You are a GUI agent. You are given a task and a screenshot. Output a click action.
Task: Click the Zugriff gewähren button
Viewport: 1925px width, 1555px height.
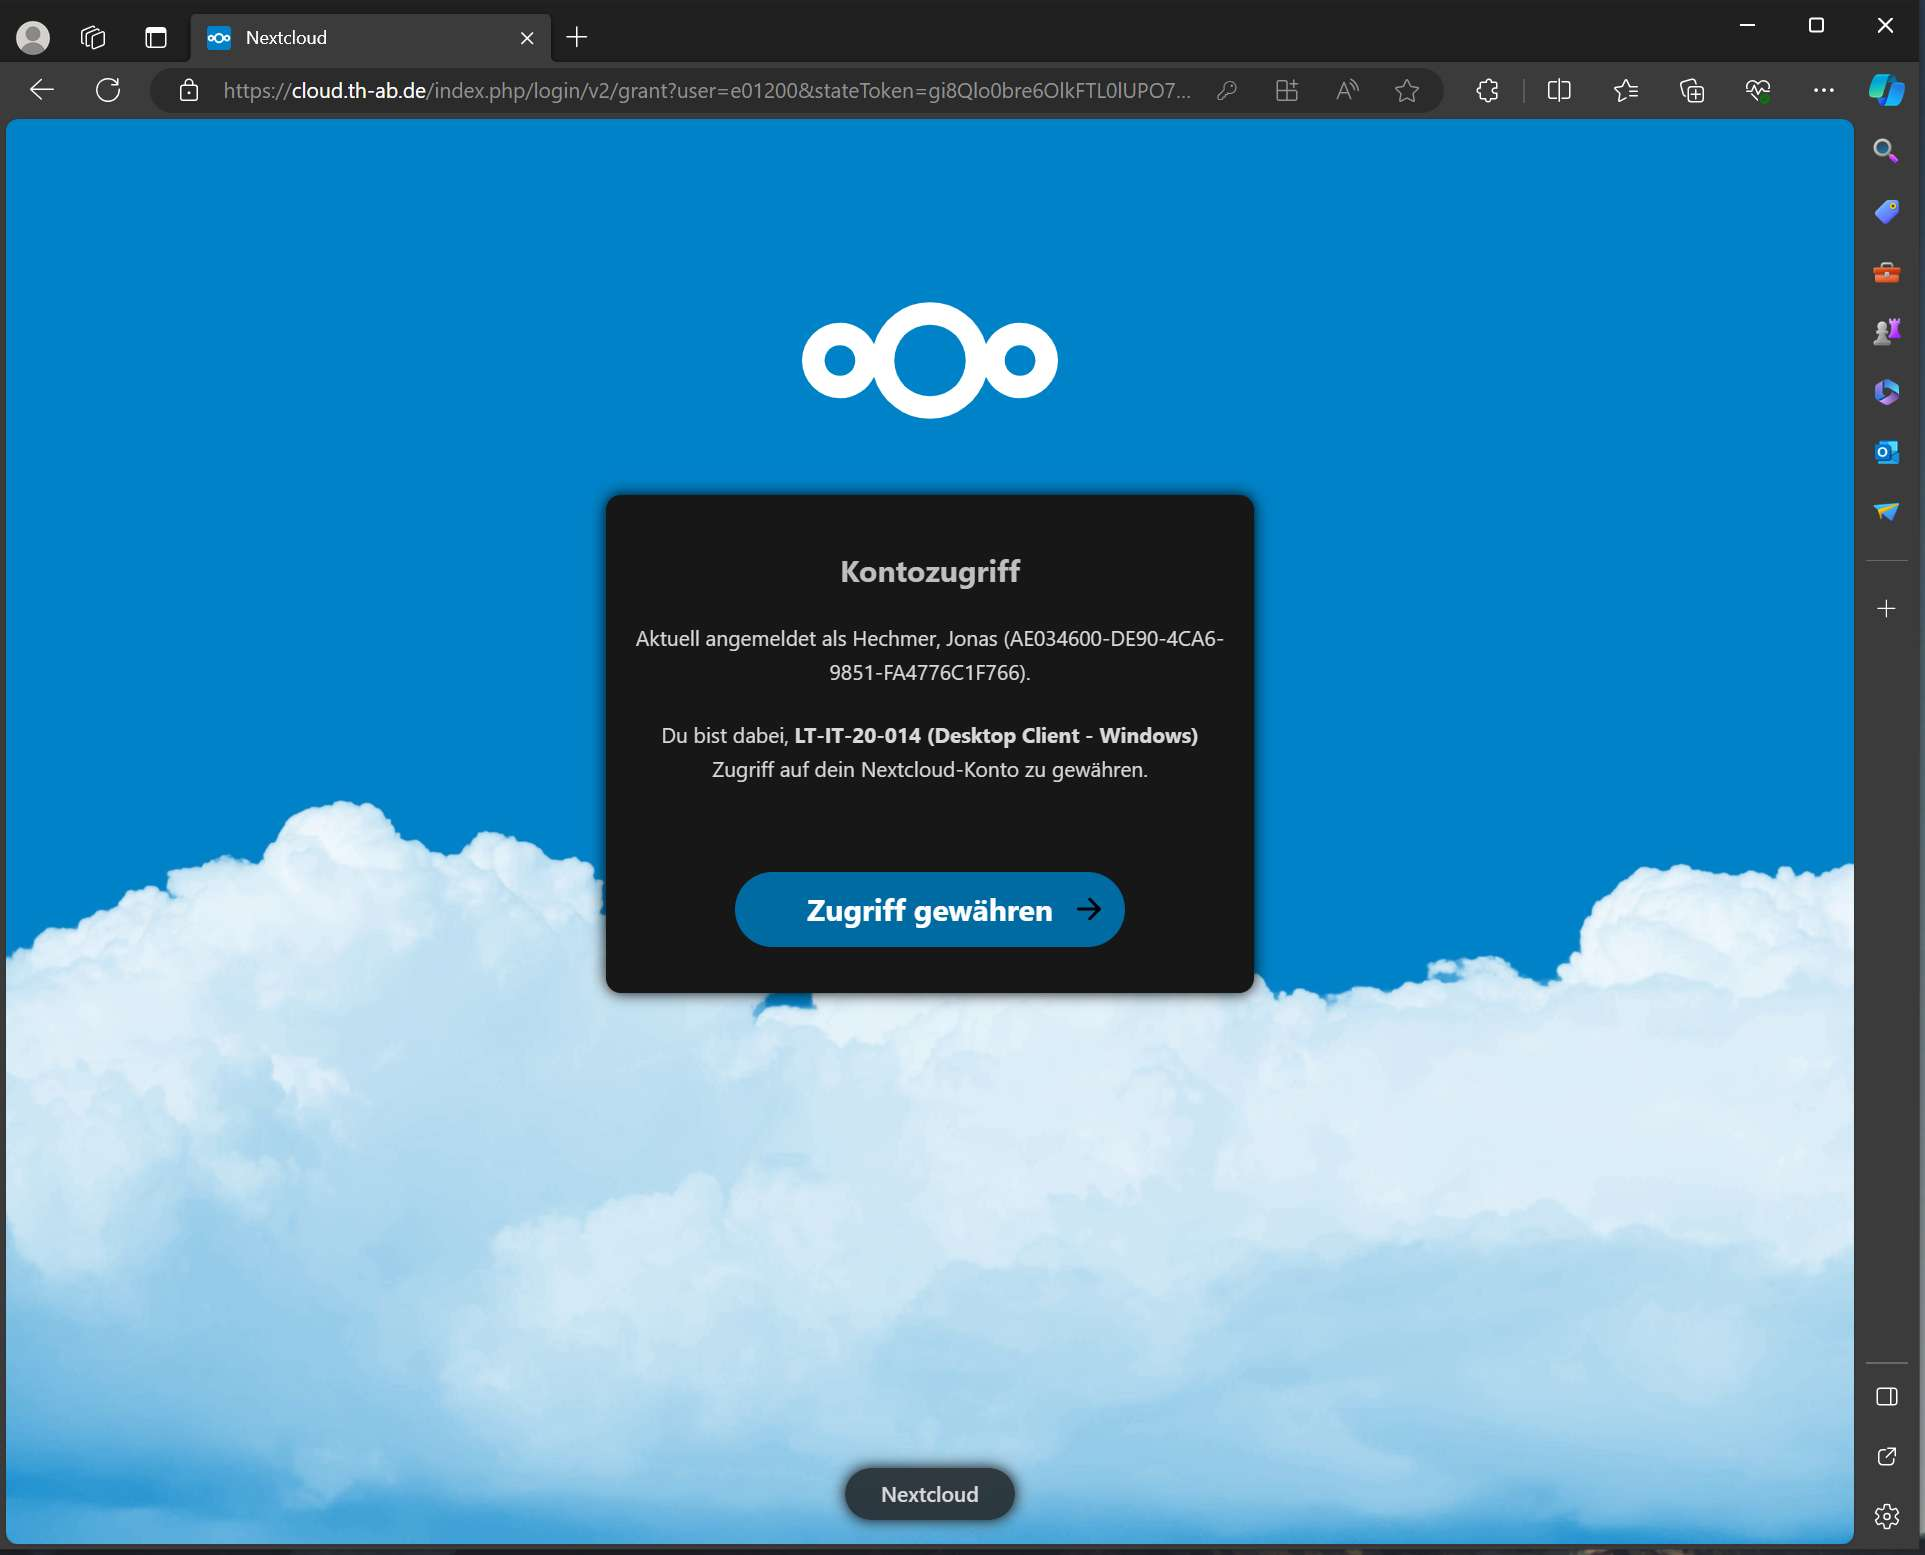(929, 909)
